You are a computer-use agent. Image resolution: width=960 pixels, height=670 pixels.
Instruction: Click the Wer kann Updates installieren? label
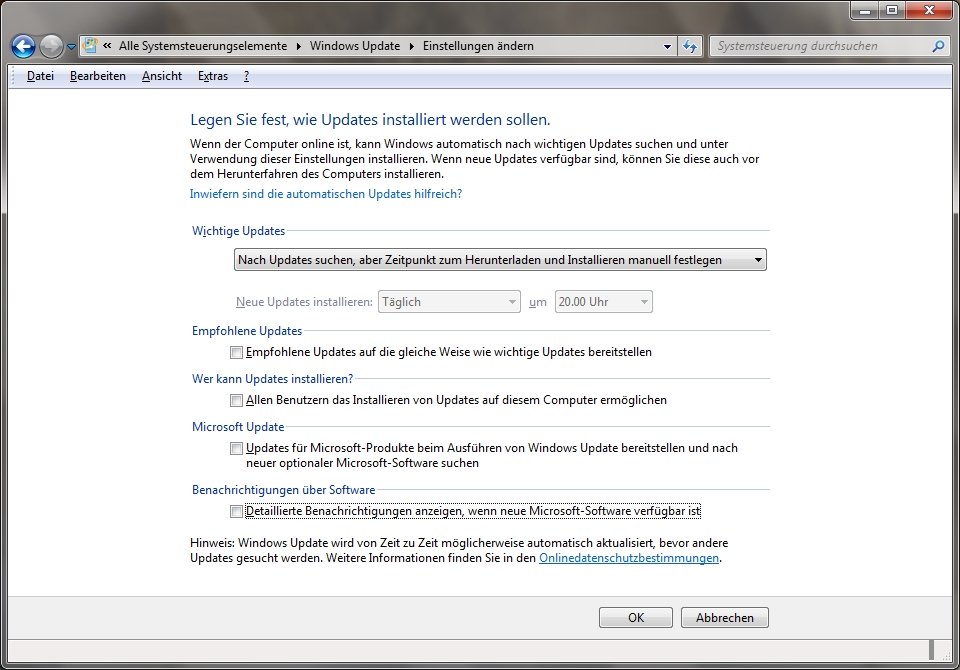click(272, 379)
